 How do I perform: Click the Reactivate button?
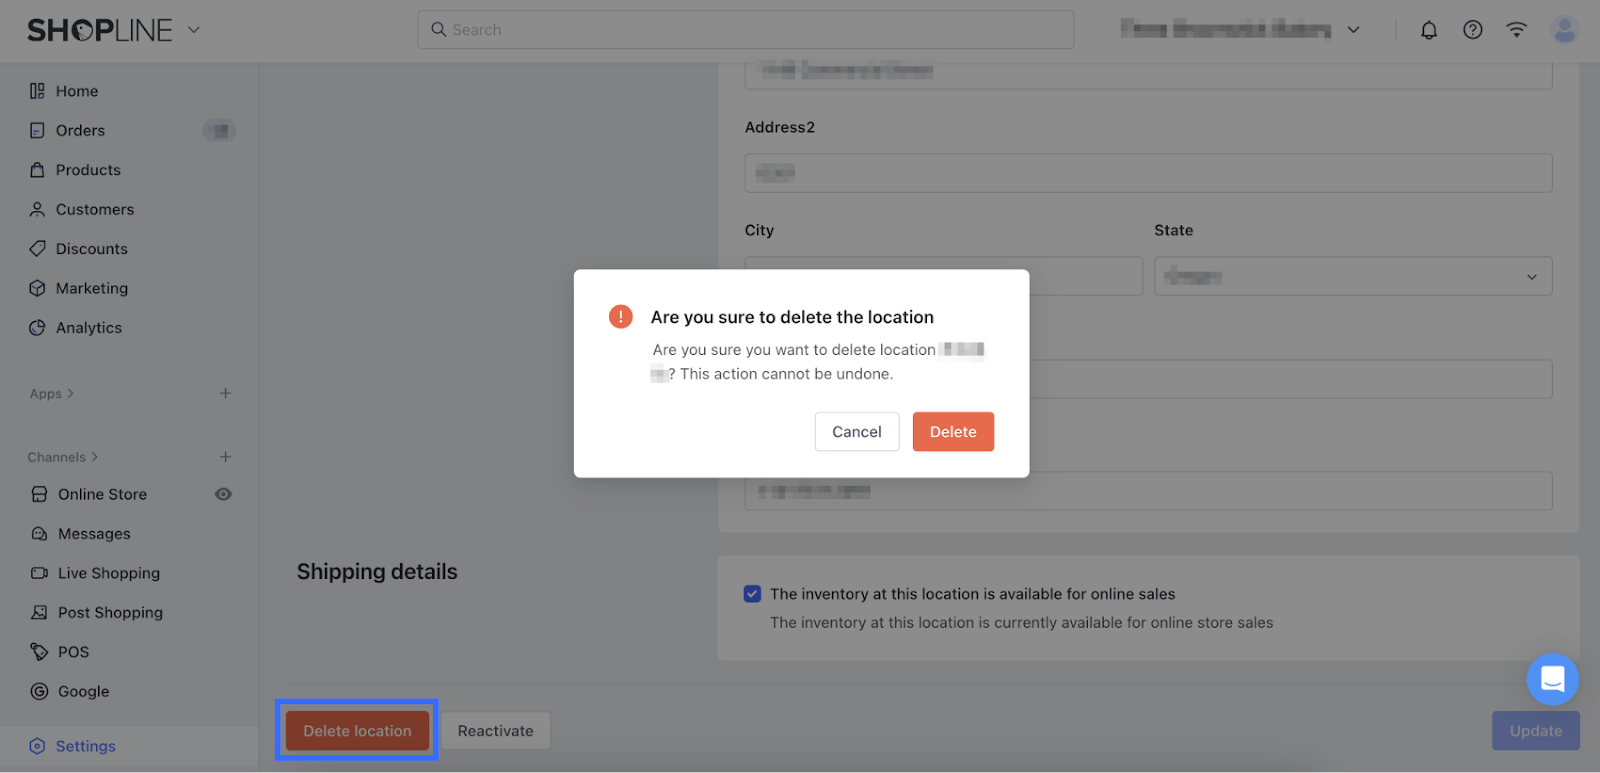click(x=495, y=731)
